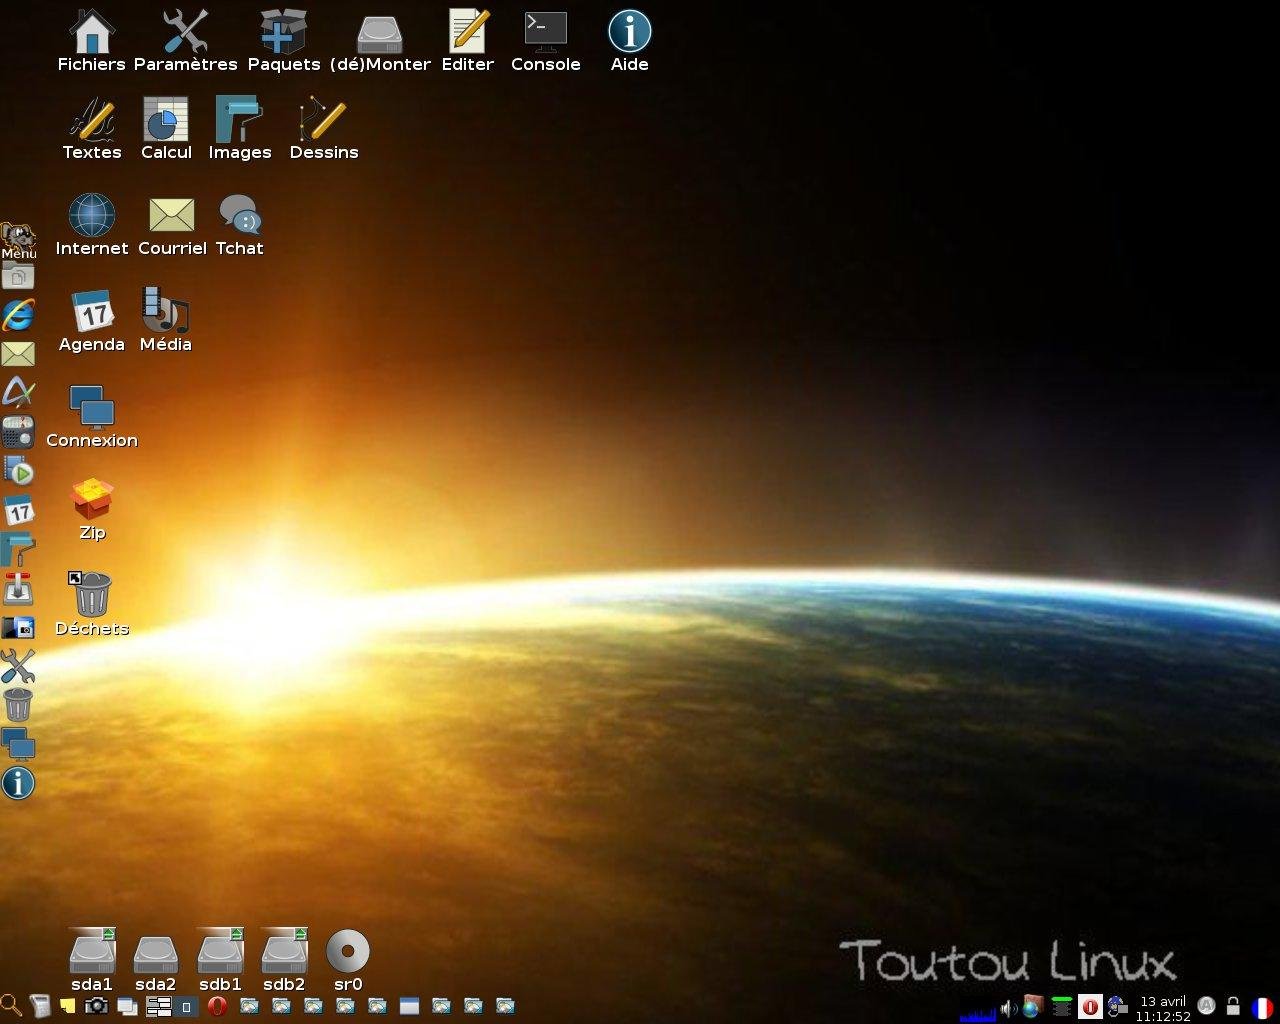Click the 13 avril clock display

tap(1163, 1008)
